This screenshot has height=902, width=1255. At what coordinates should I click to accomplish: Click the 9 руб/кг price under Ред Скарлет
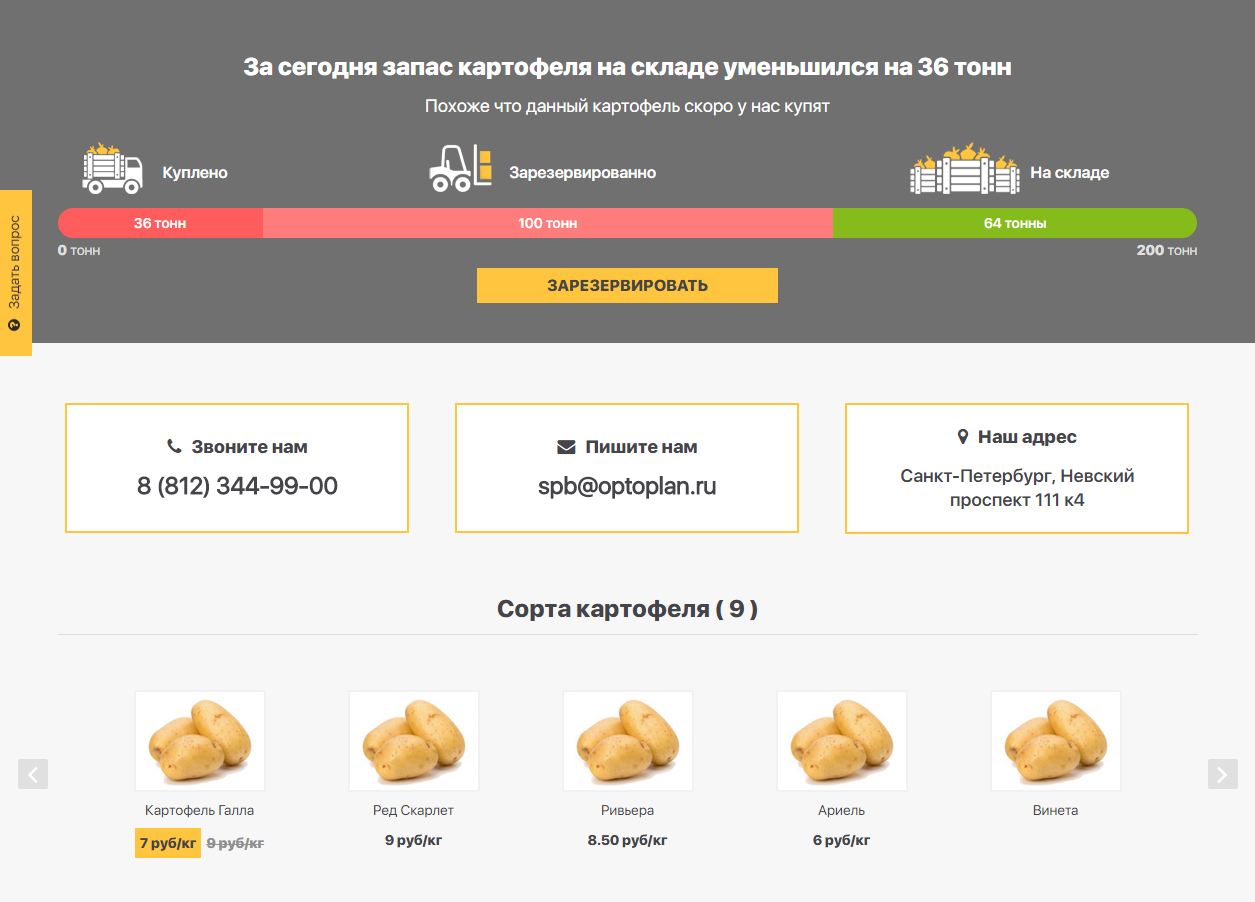[x=414, y=840]
